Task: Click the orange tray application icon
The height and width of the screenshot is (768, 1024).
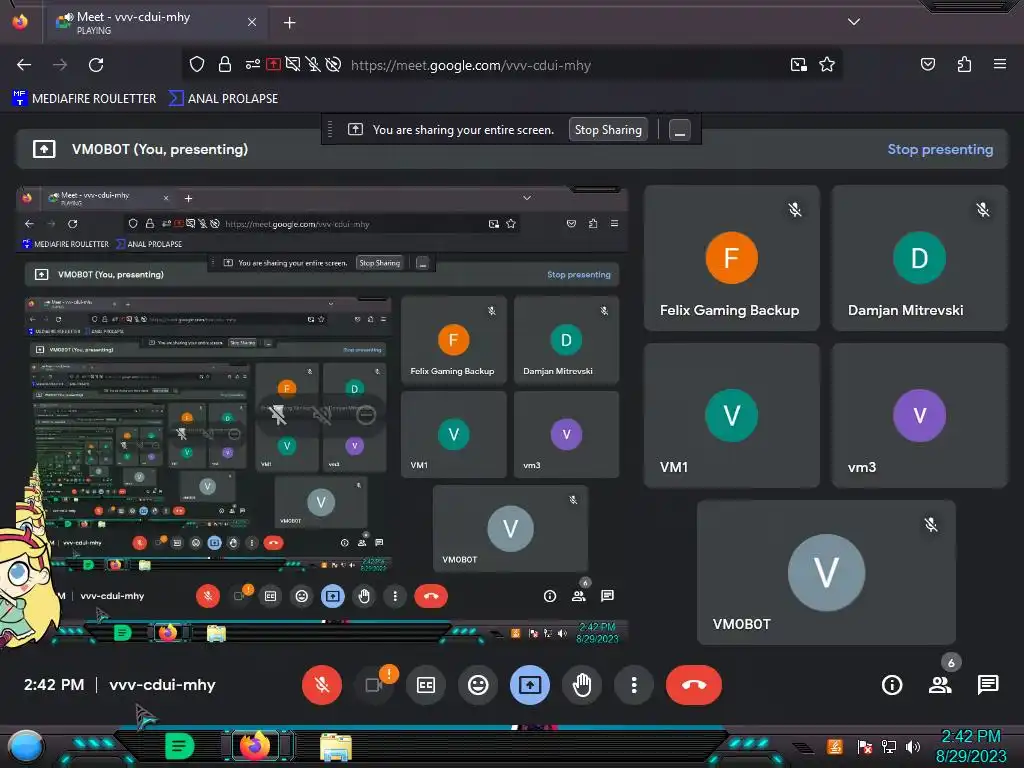Action: point(835,746)
